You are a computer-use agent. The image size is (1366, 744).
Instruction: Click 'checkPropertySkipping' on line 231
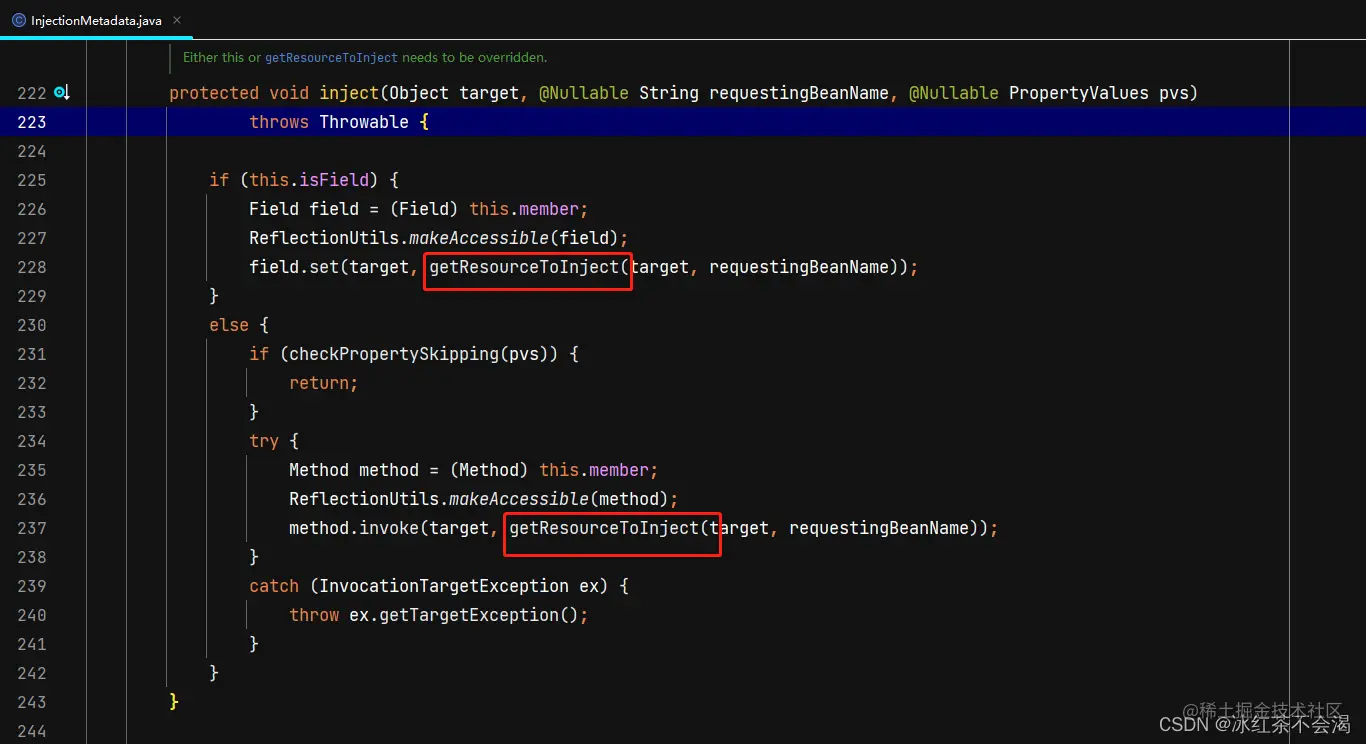point(394,354)
